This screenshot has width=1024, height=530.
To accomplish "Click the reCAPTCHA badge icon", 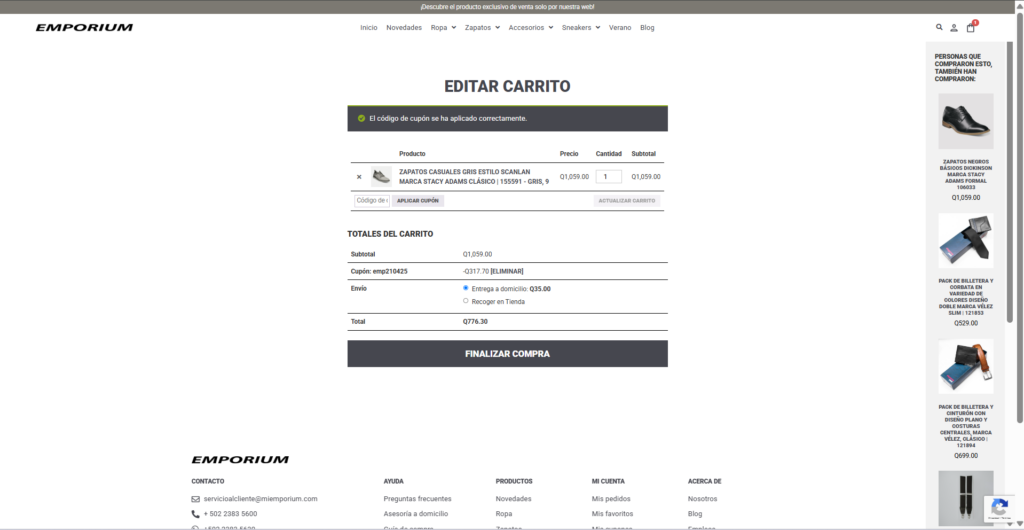I will [999, 508].
